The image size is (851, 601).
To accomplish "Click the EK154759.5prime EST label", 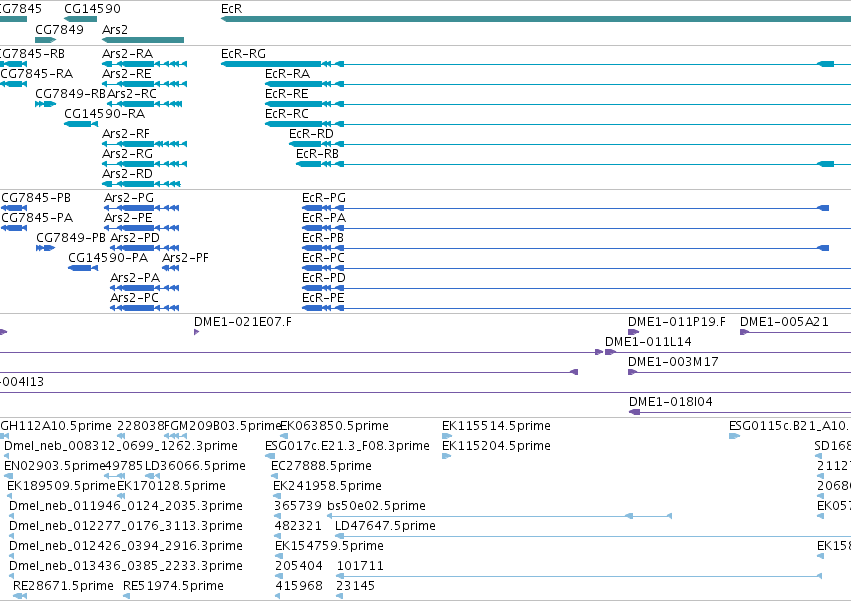I will tap(329, 547).
